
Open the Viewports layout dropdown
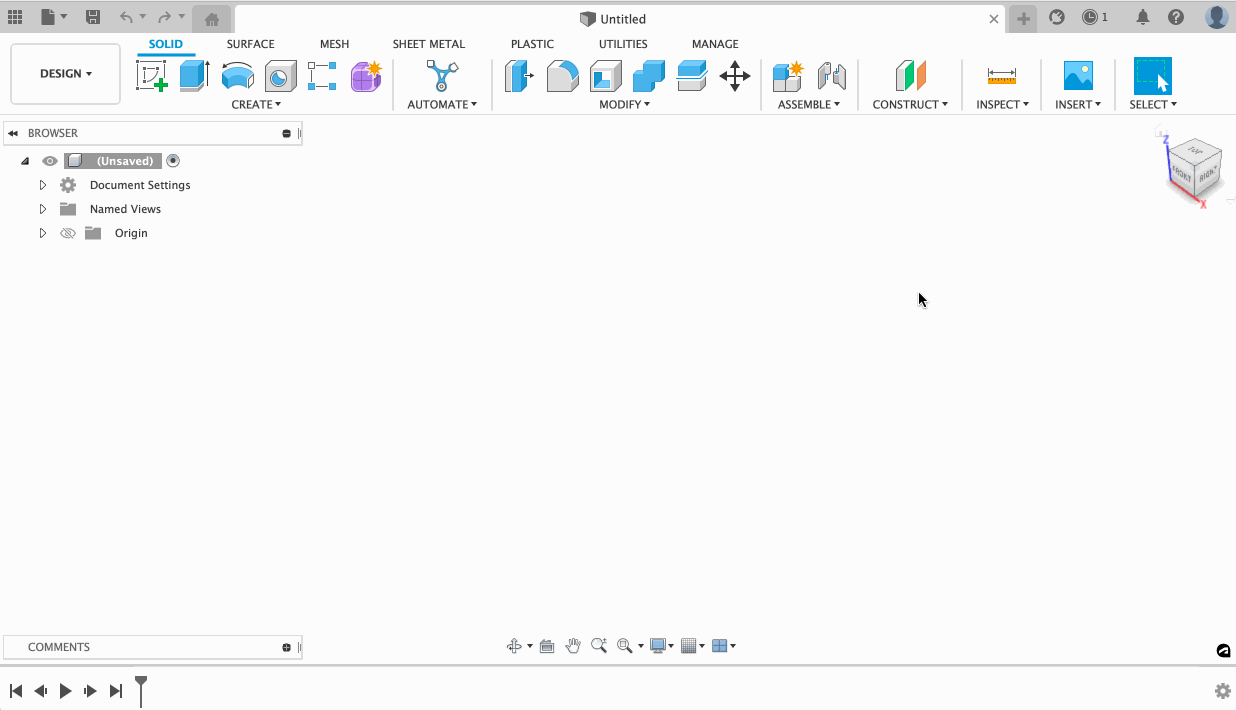click(723, 646)
